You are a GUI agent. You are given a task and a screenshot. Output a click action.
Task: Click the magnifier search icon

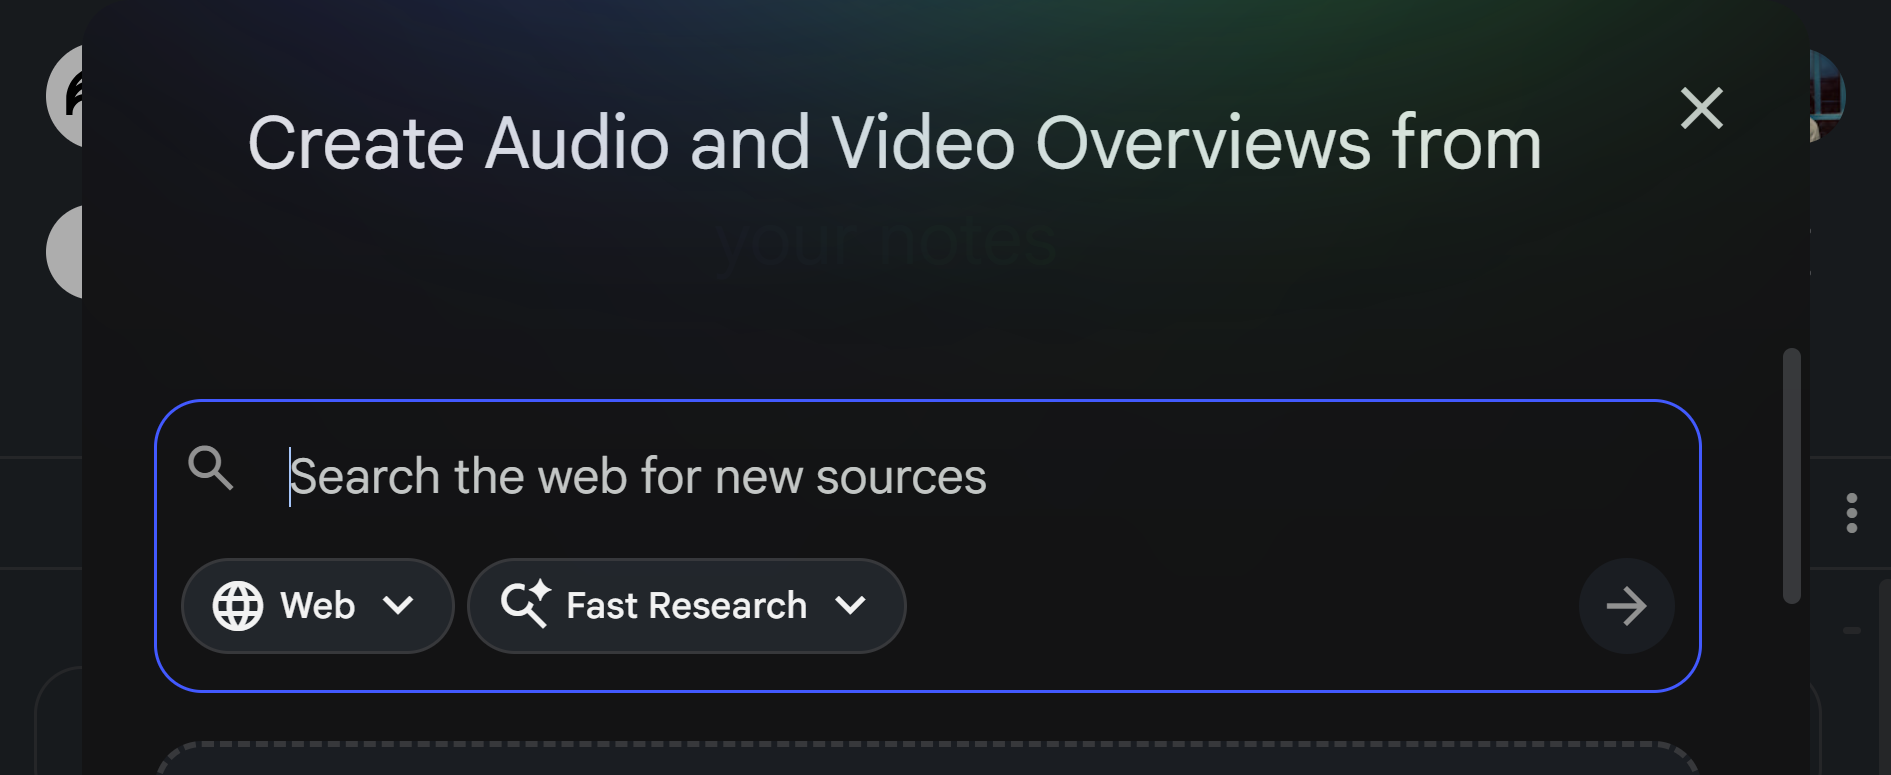(x=211, y=468)
